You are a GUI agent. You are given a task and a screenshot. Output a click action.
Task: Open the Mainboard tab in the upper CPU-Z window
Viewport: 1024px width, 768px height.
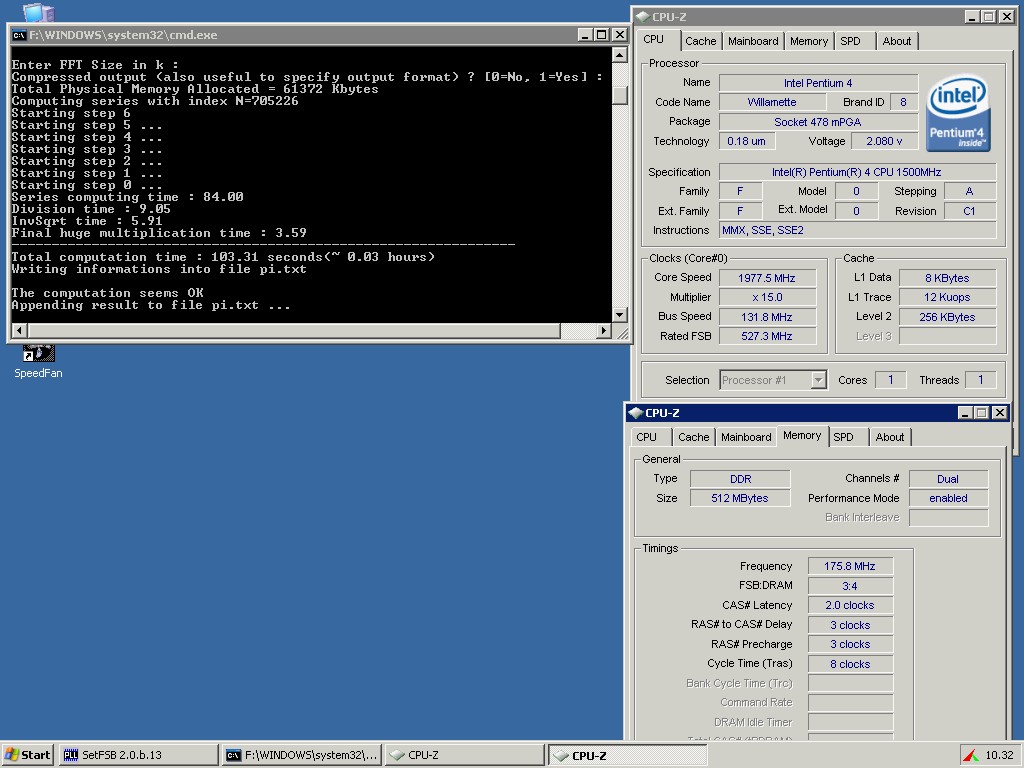(x=753, y=41)
